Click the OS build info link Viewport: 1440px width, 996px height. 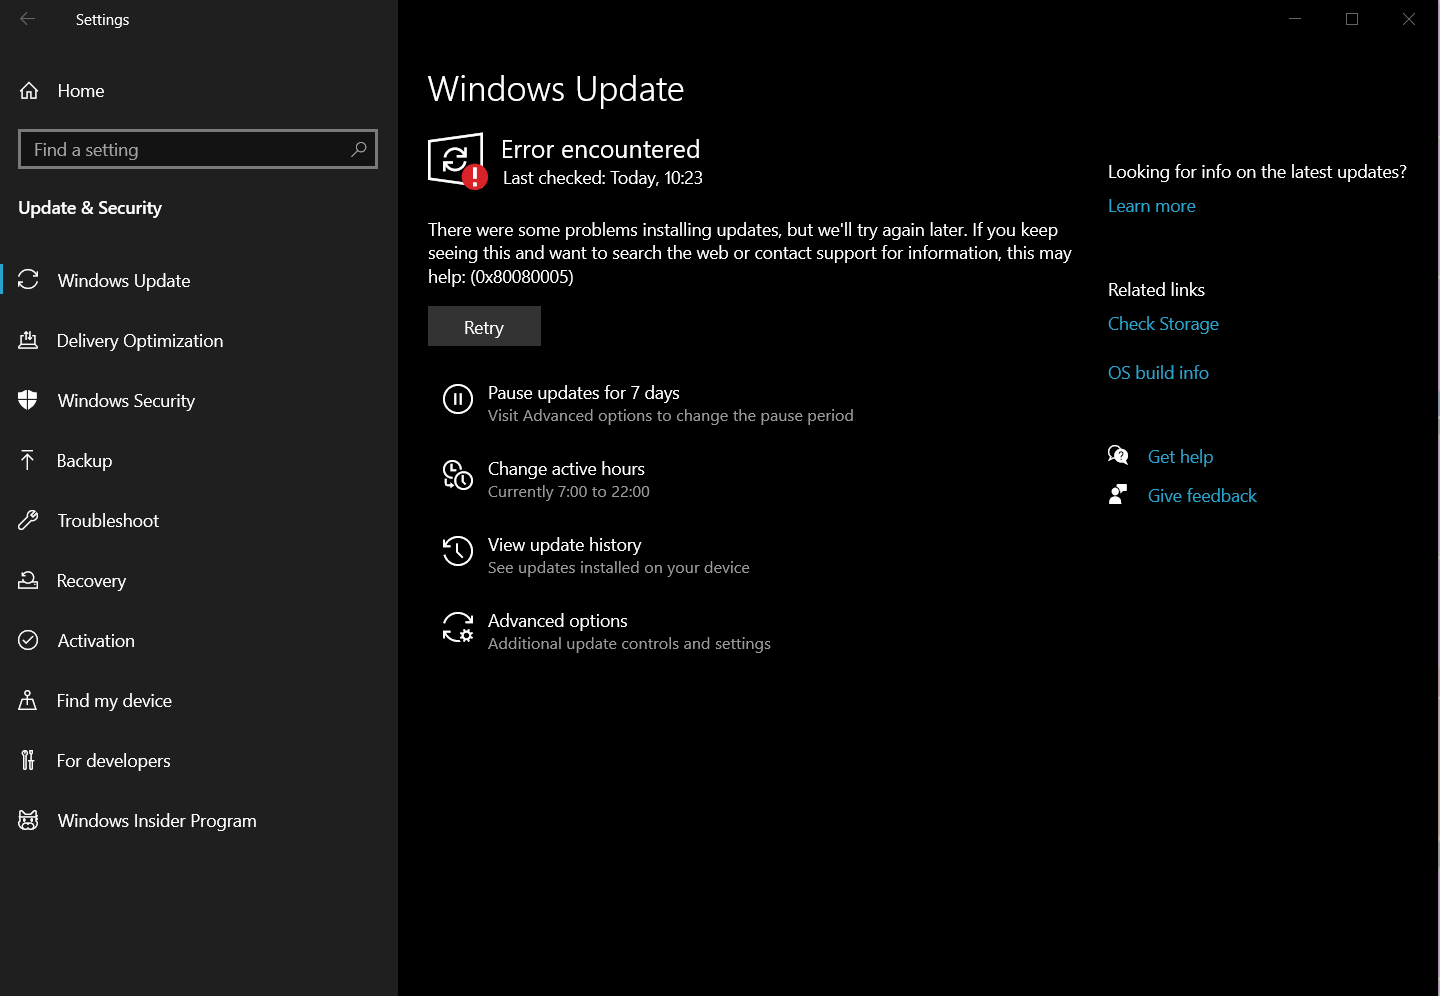[x=1158, y=373]
